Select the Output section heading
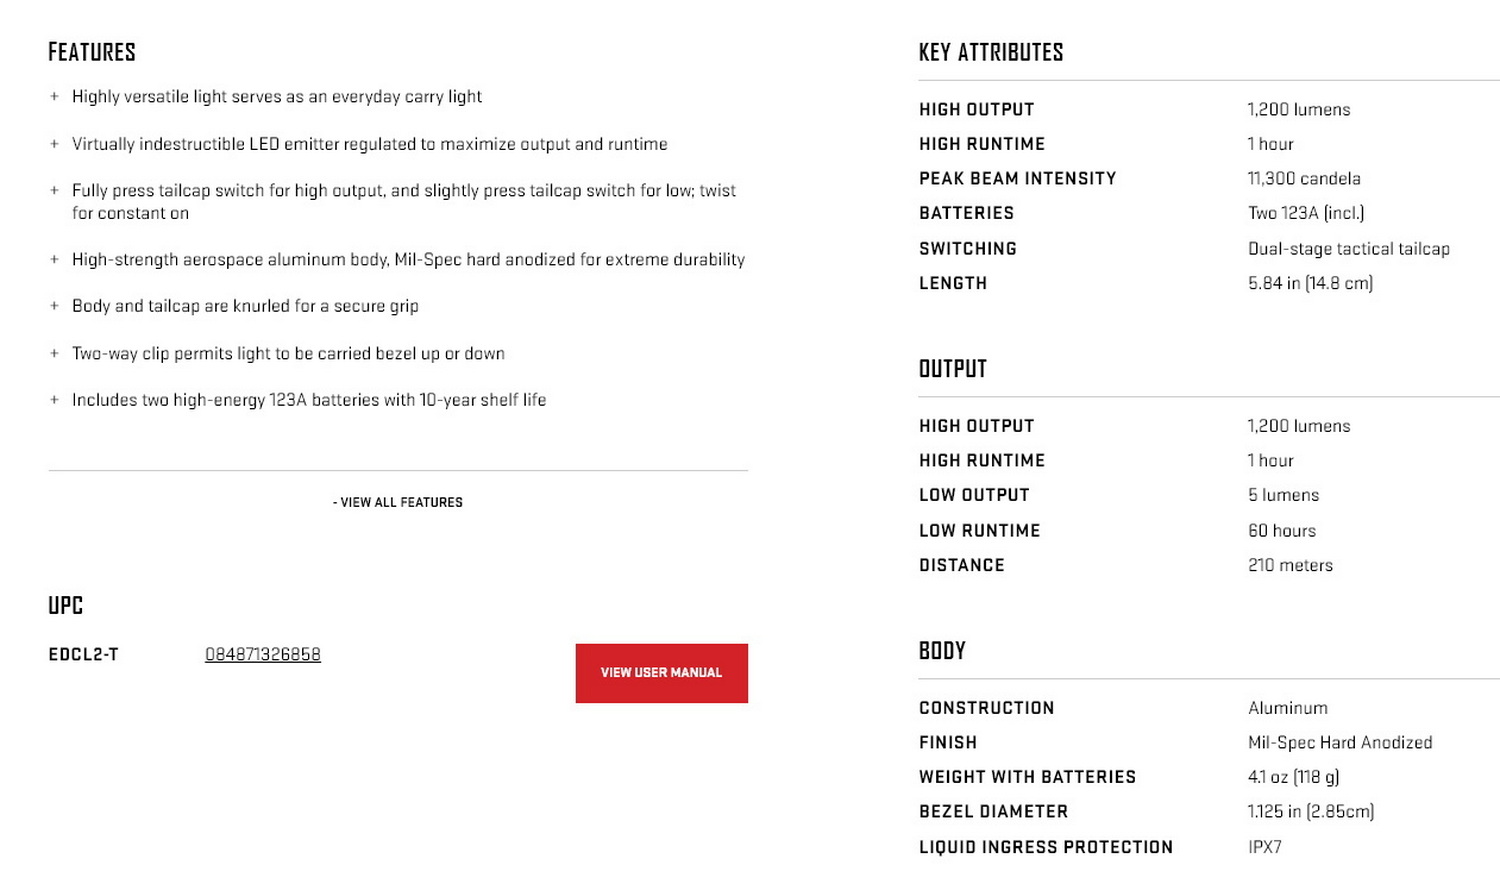 click(953, 369)
